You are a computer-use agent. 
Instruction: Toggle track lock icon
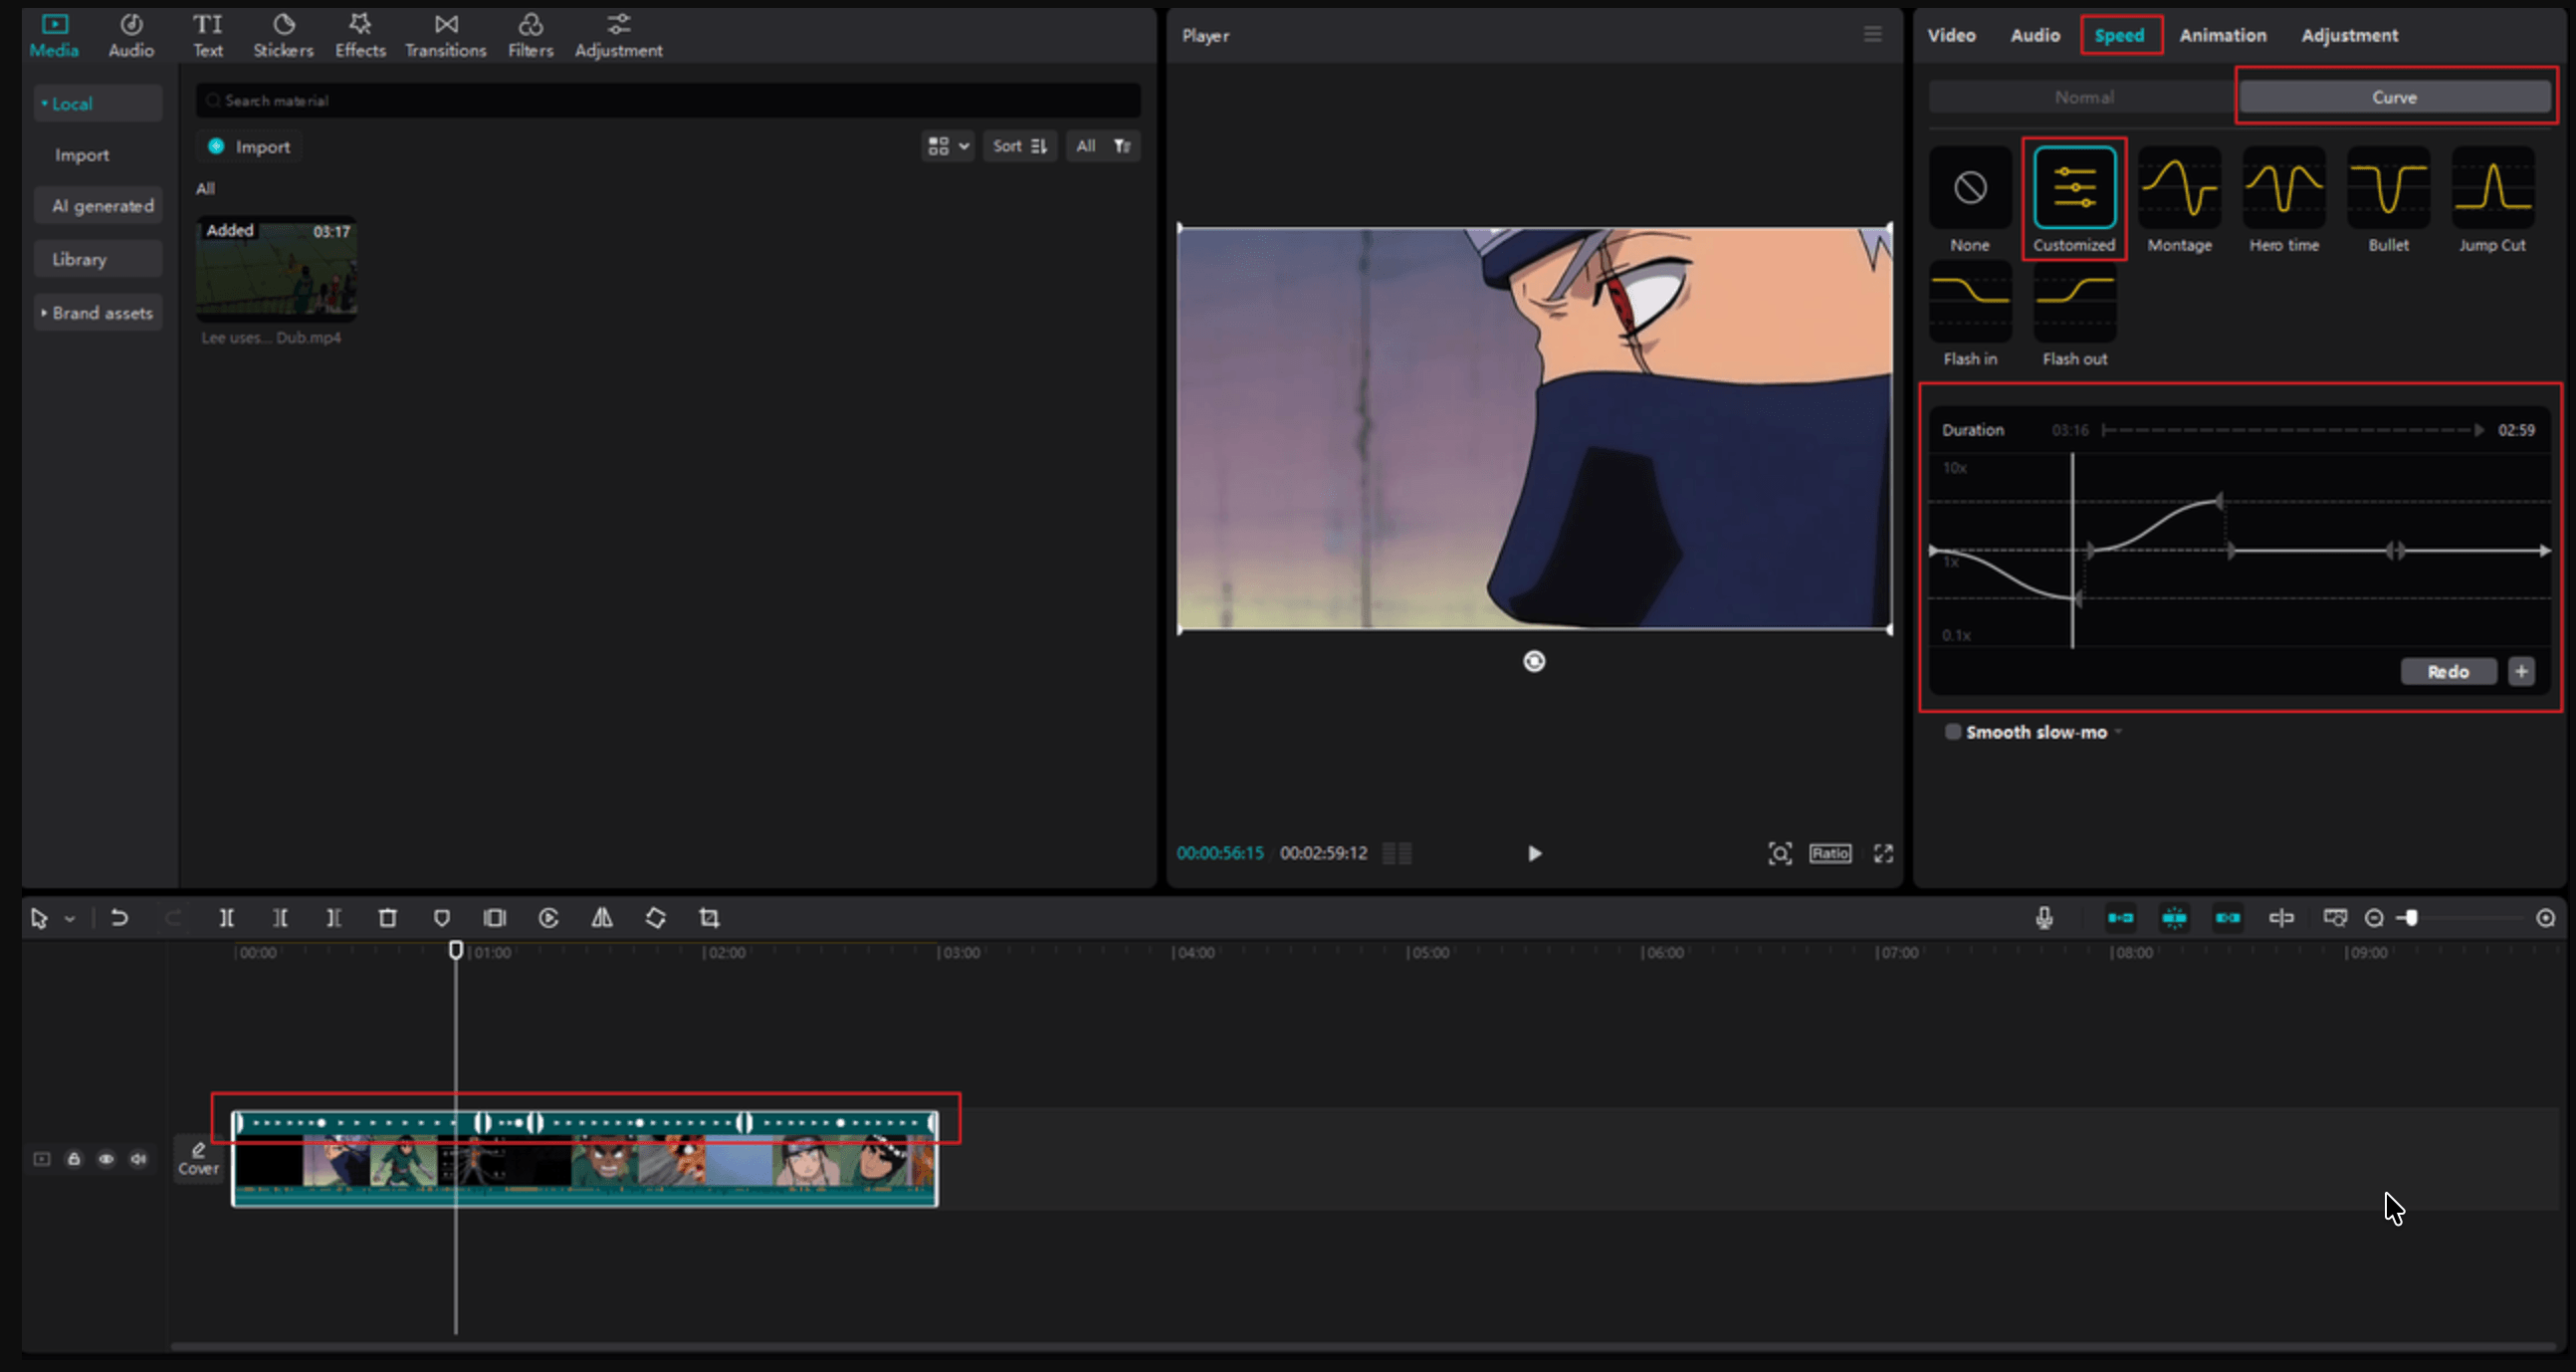point(74,1159)
